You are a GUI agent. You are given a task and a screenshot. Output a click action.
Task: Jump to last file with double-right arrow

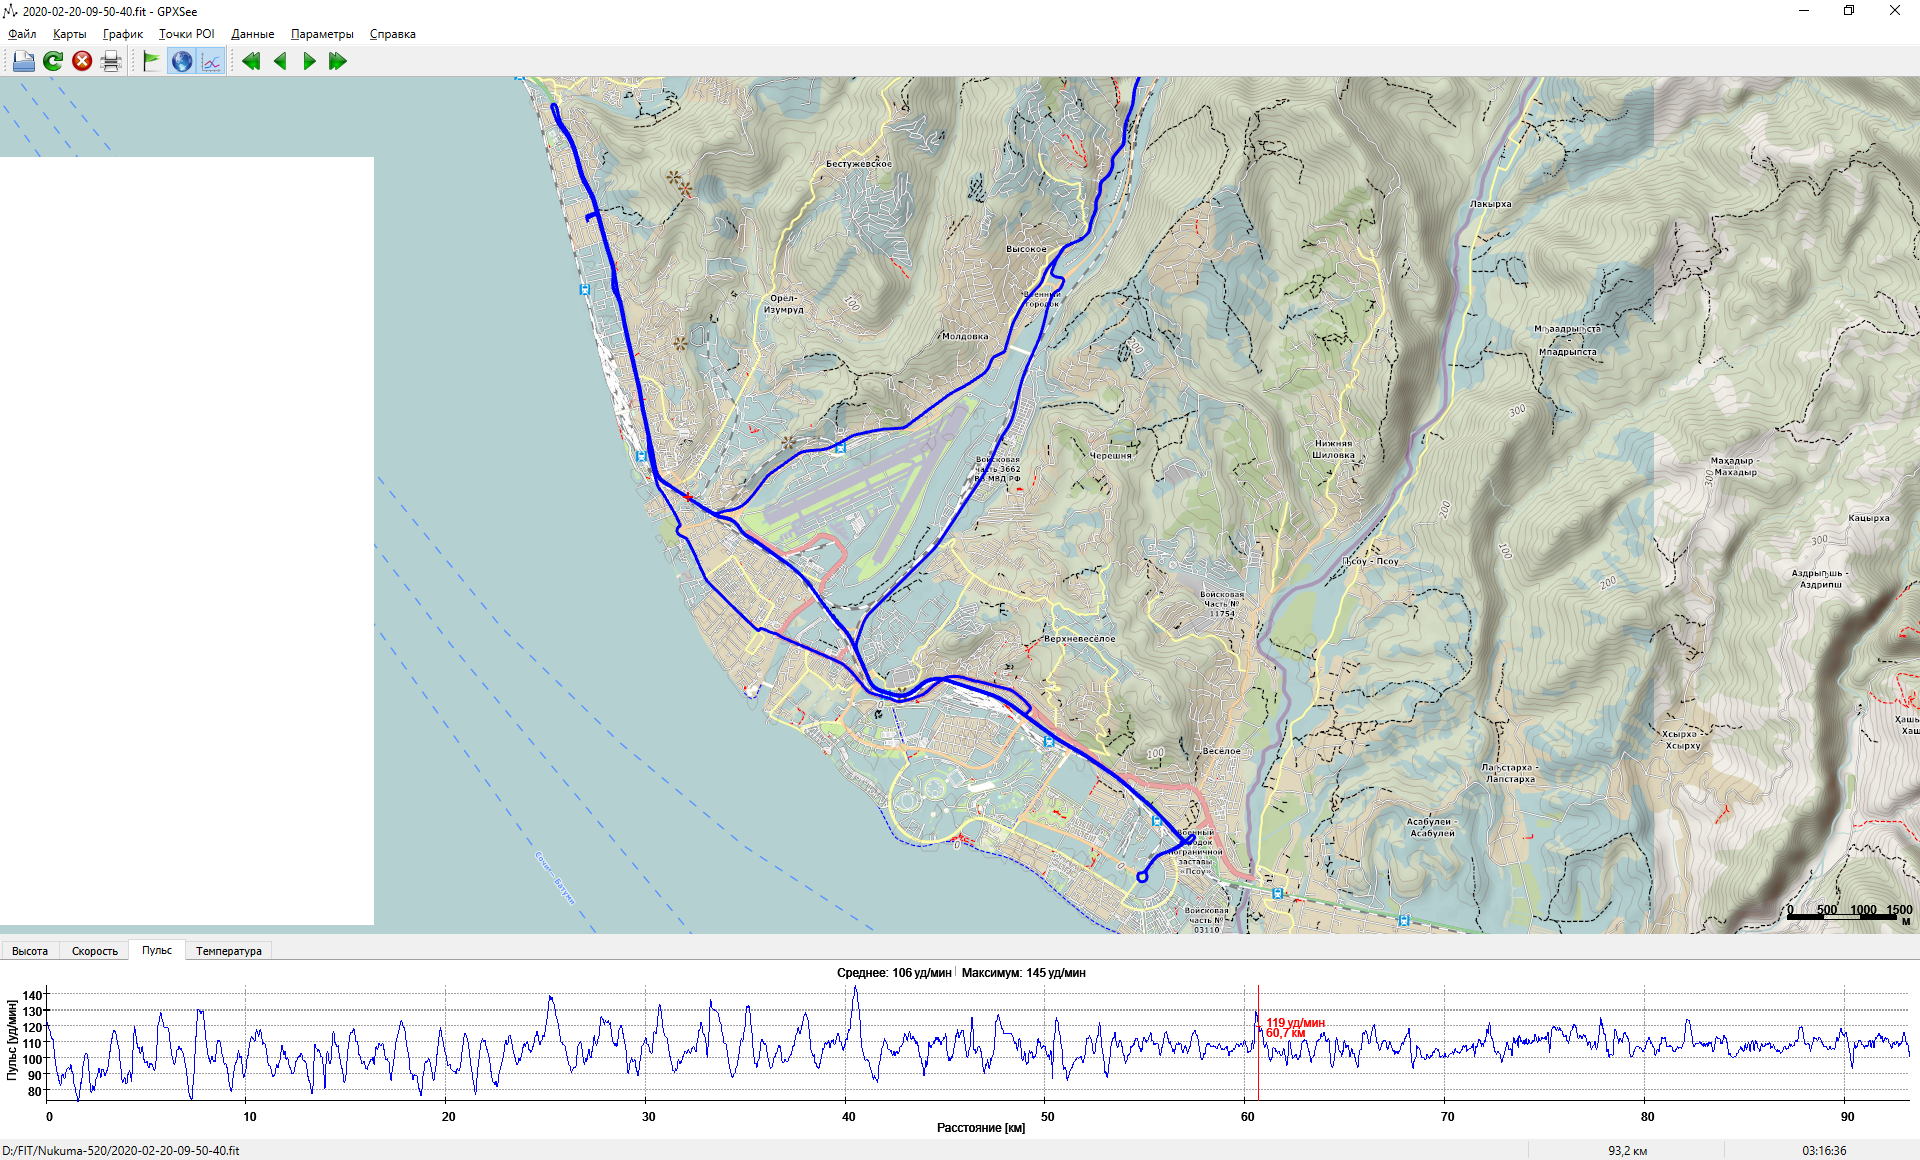338,62
